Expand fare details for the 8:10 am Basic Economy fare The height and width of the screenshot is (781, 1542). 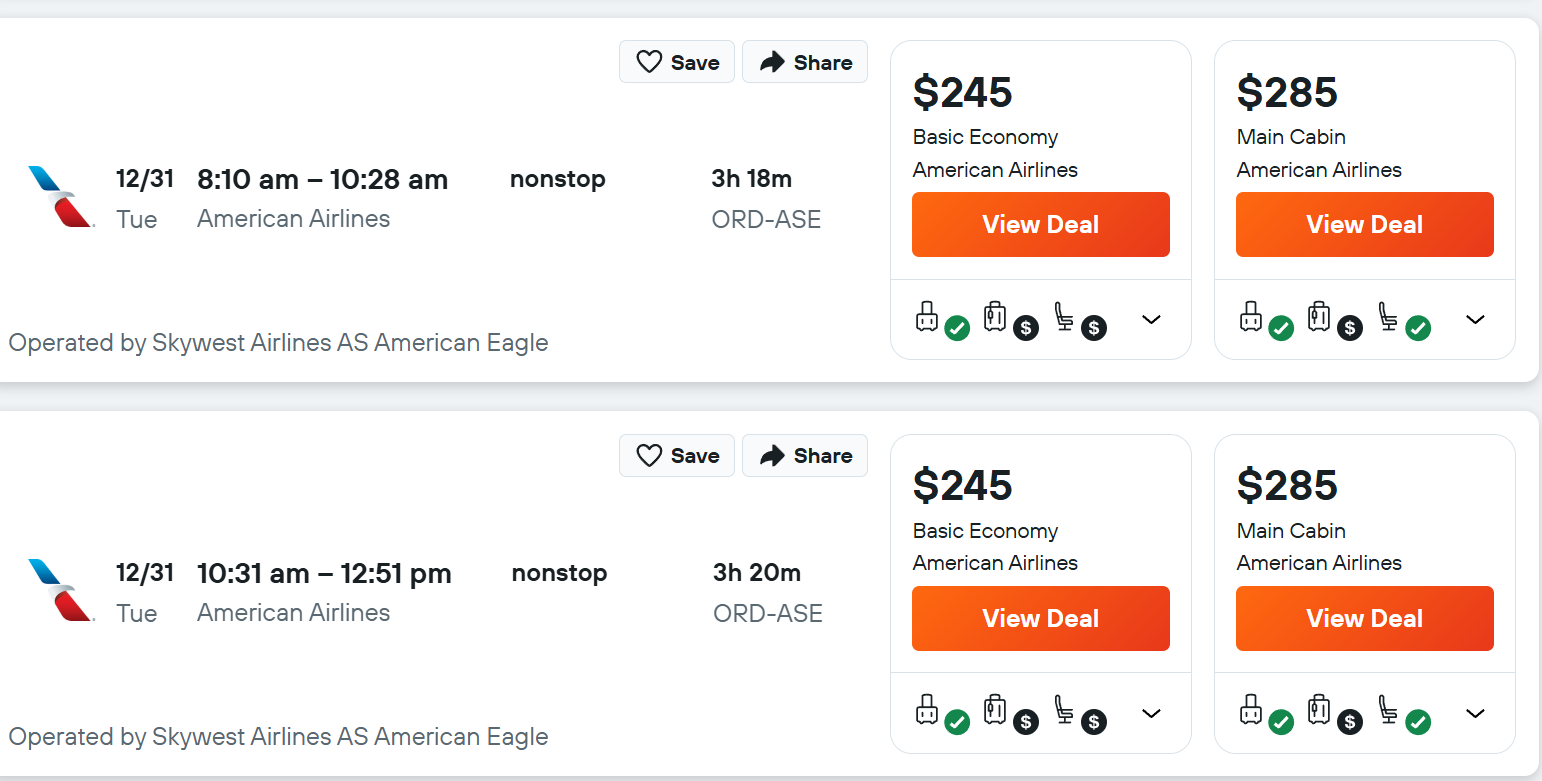[x=1151, y=320]
